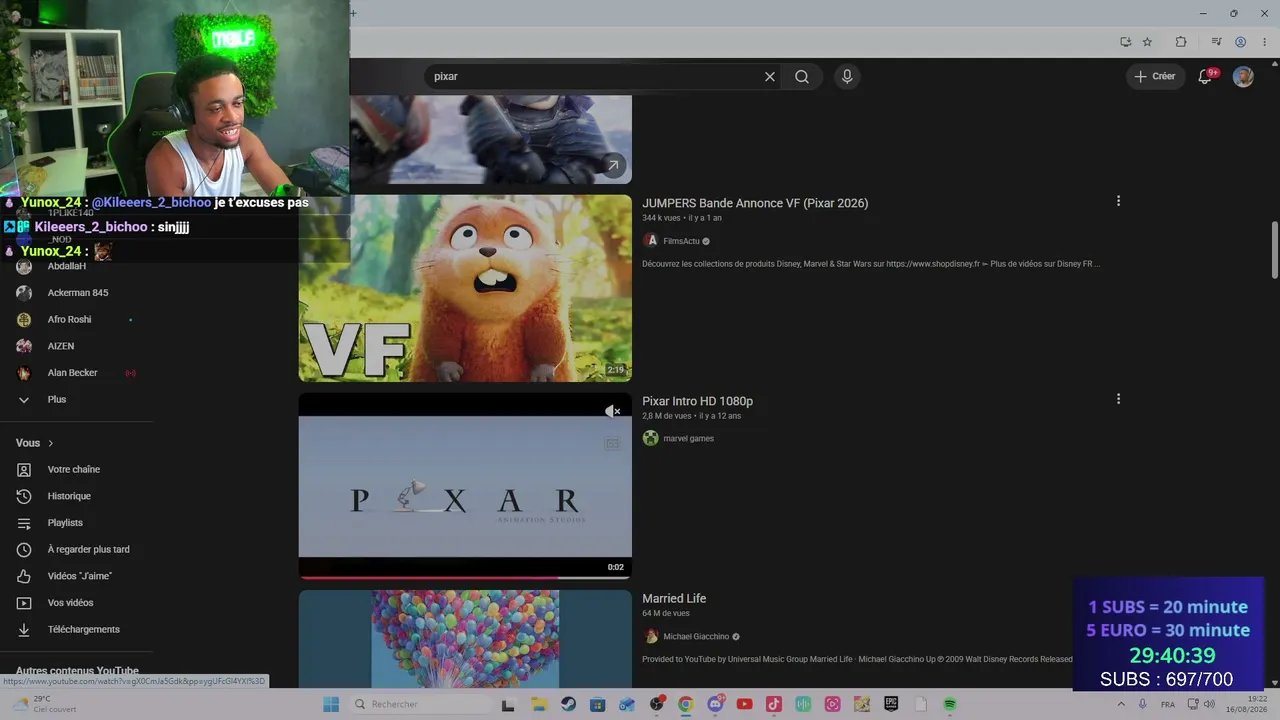Click the page's vertical scrollbar thumb
This screenshot has width=1280, height=720.
pyautogui.click(x=1274, y=250)
